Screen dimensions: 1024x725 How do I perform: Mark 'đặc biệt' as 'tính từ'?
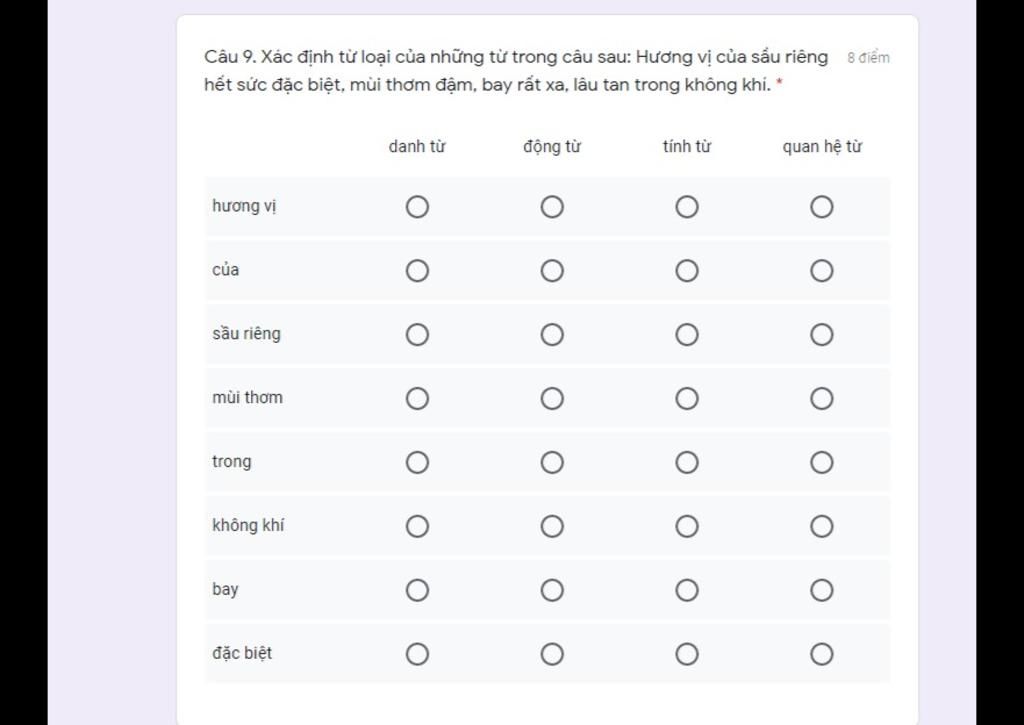tap(686, 654)
